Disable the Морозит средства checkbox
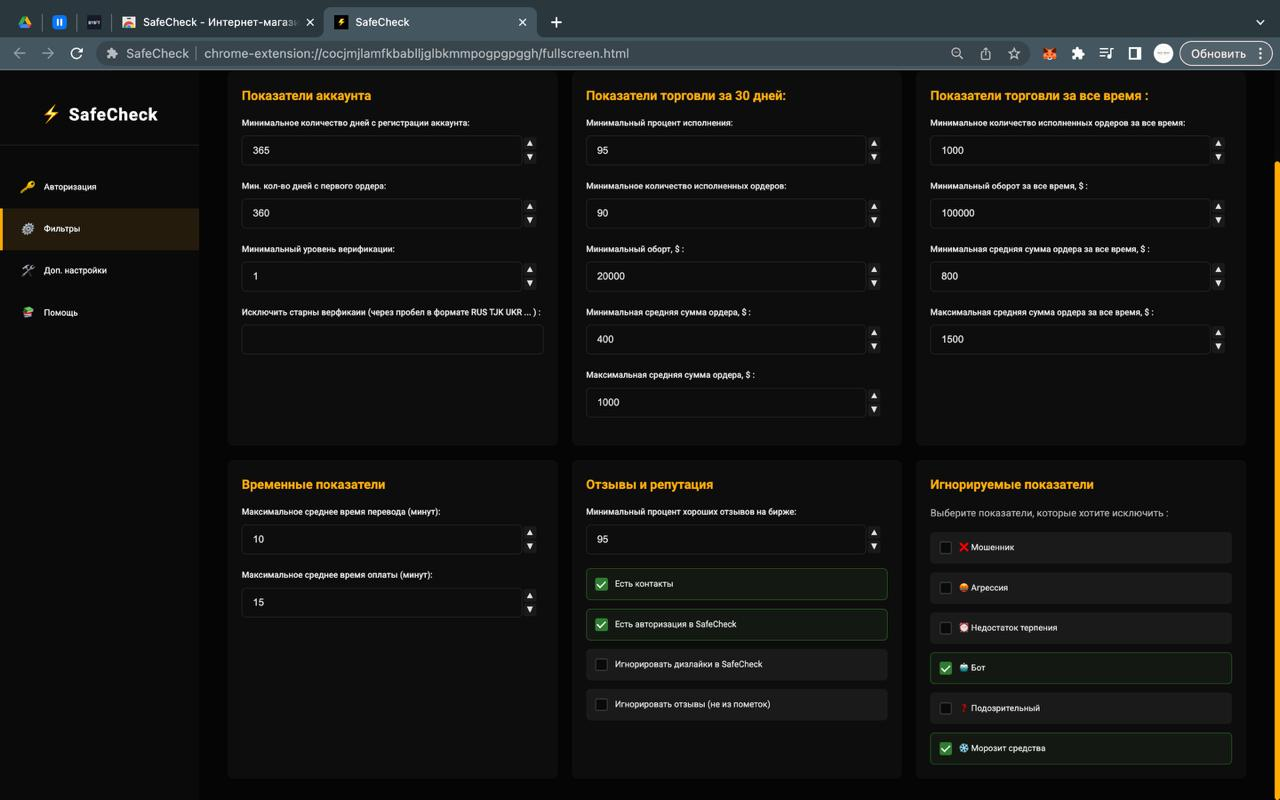Viewport: 1280px width, 800px height. pos(945,748)
